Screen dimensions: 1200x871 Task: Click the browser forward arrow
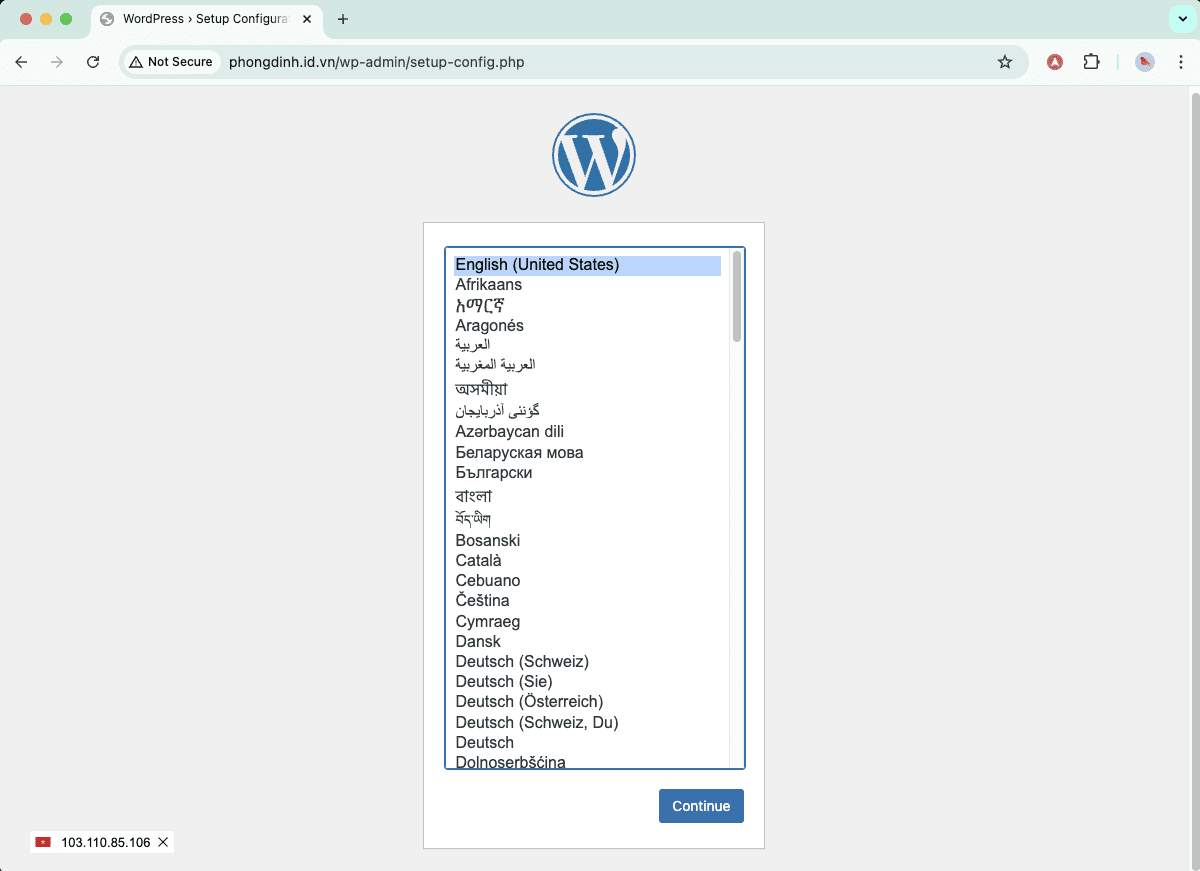tap(57, 62)
